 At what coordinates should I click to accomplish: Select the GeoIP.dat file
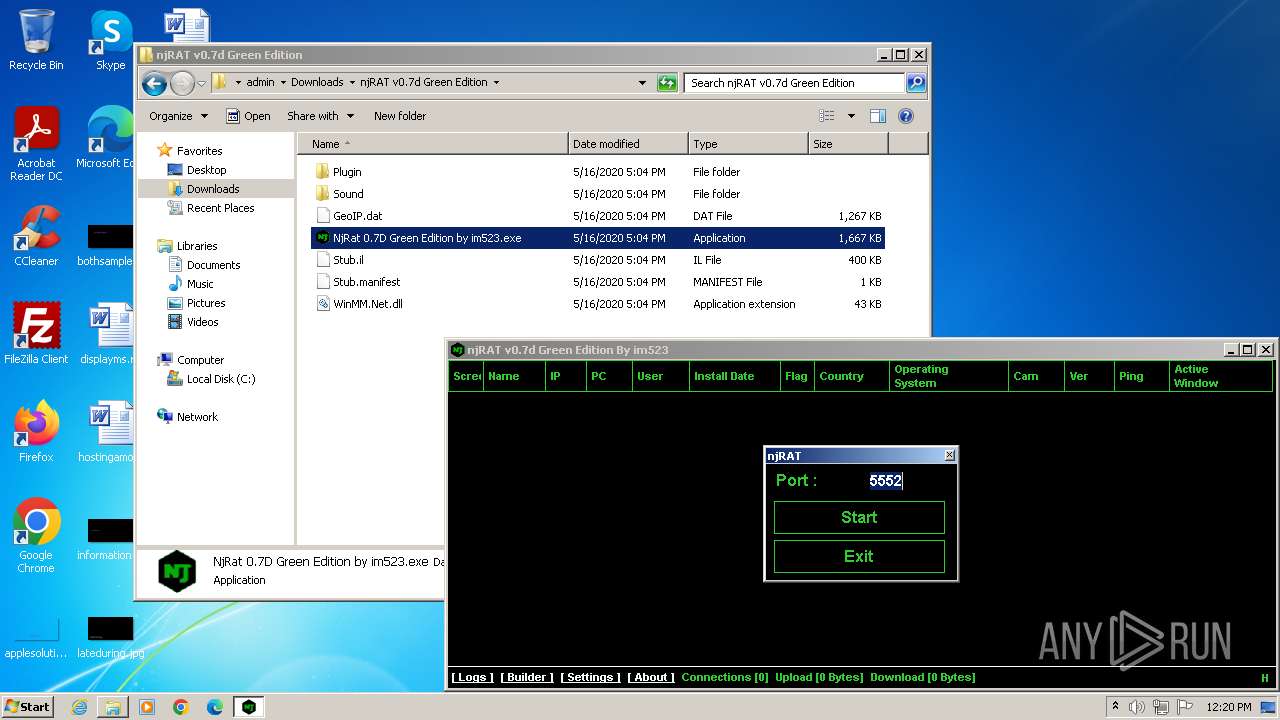[x=357, y=216]
